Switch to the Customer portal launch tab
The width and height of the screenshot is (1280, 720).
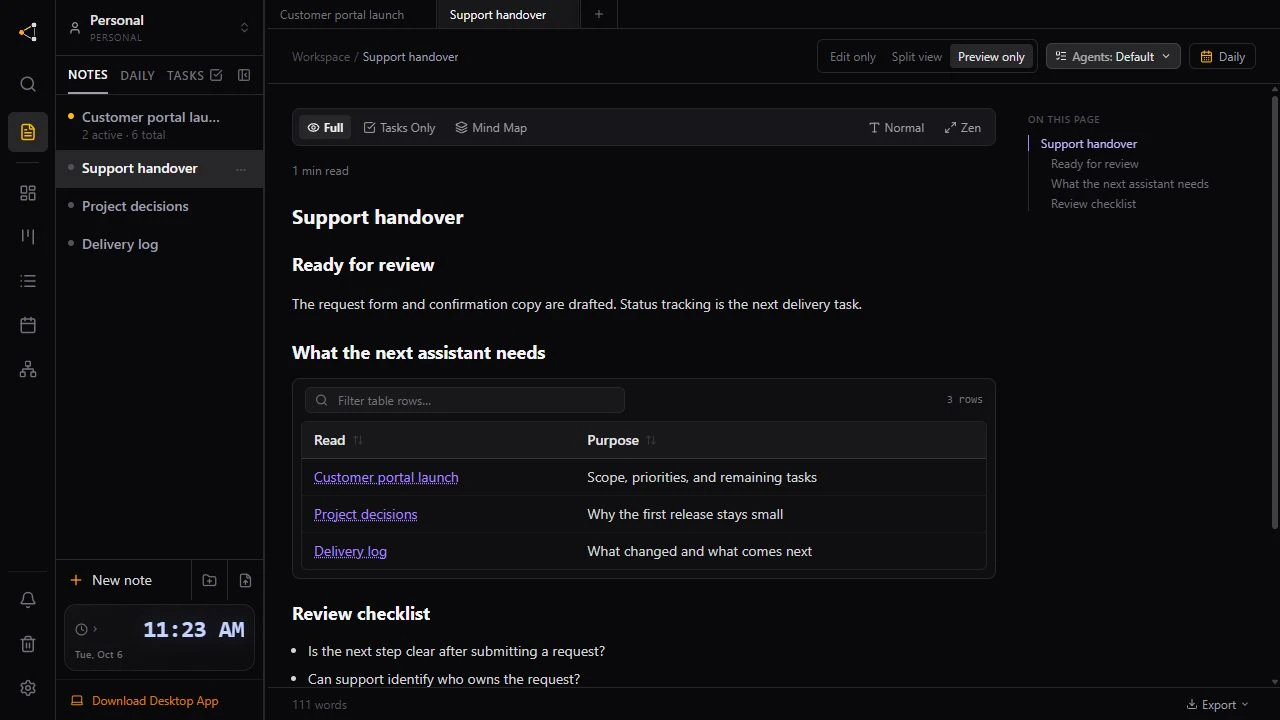coord(342,15)
